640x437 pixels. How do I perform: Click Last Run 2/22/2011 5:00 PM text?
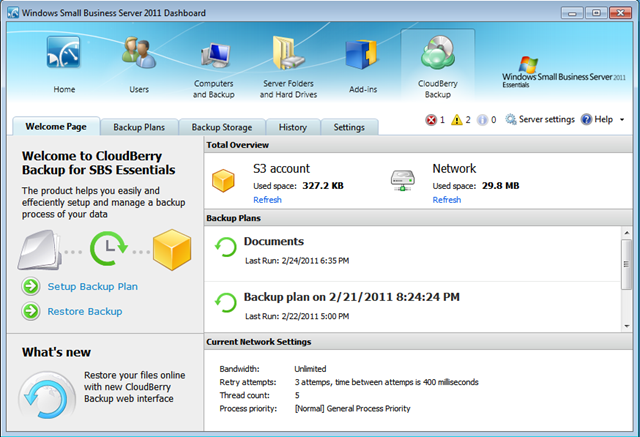pyautogui.click(x=297, y=316)
